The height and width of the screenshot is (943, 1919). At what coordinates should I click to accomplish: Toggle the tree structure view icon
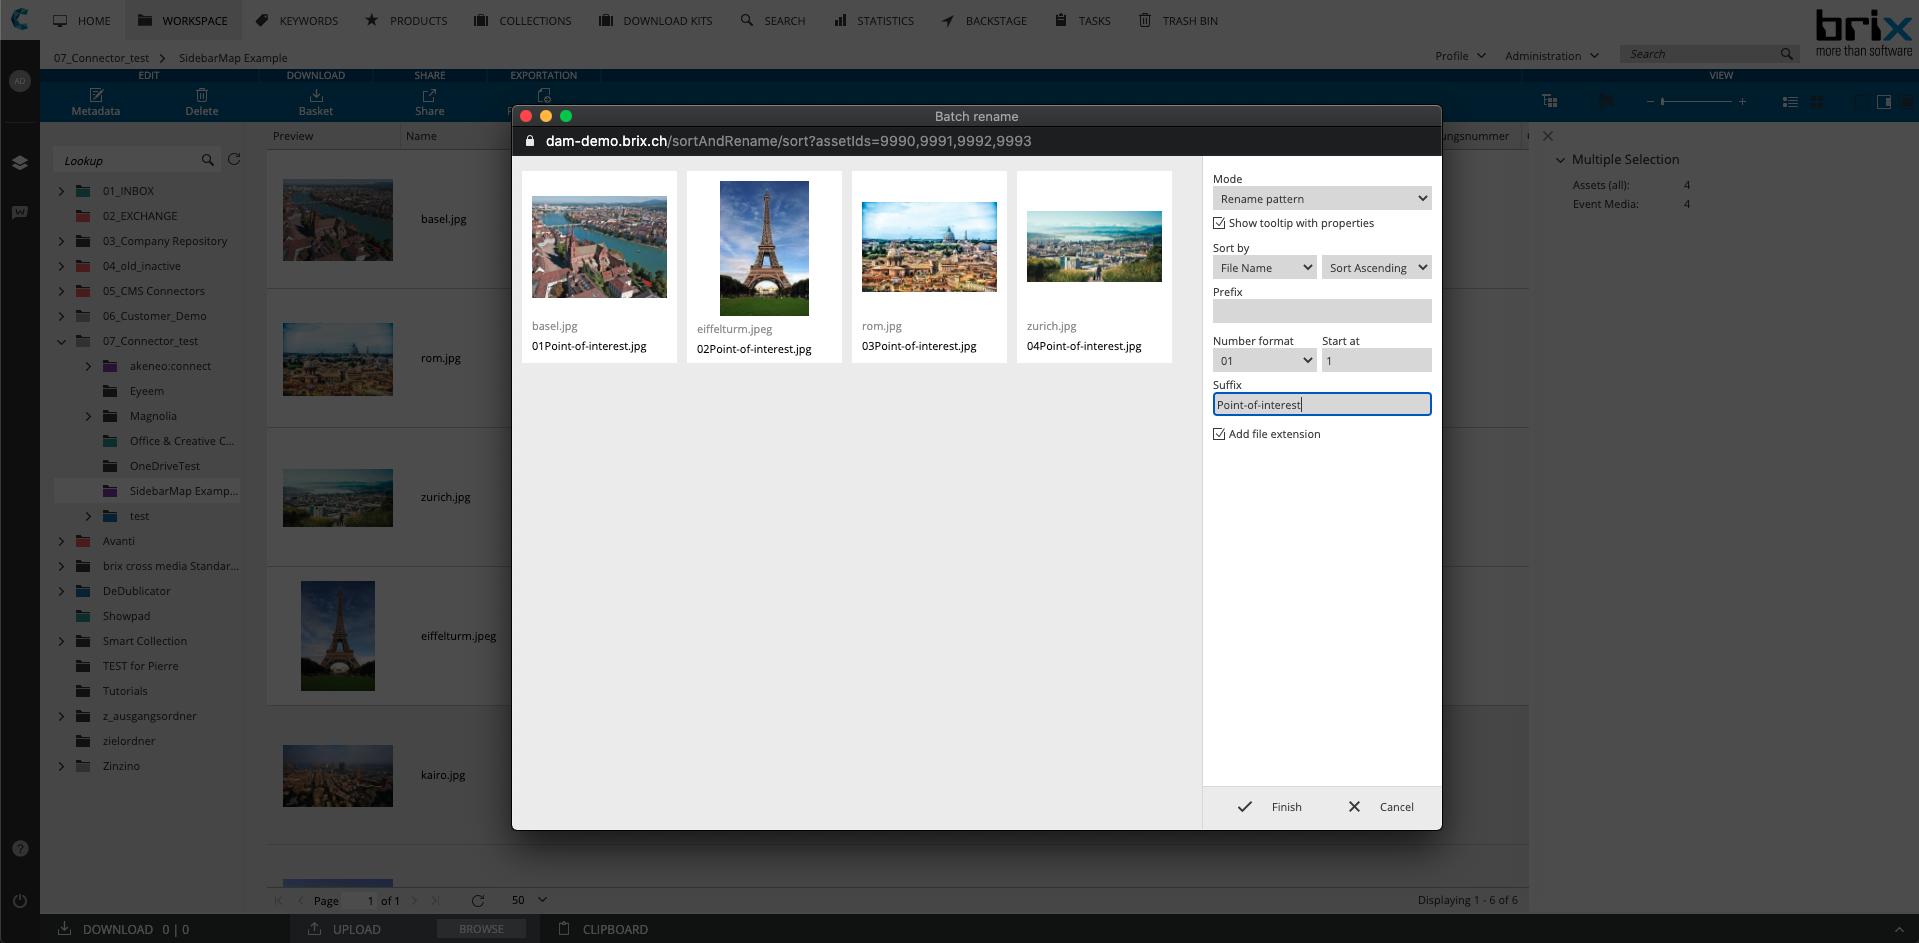(1550, 101)
